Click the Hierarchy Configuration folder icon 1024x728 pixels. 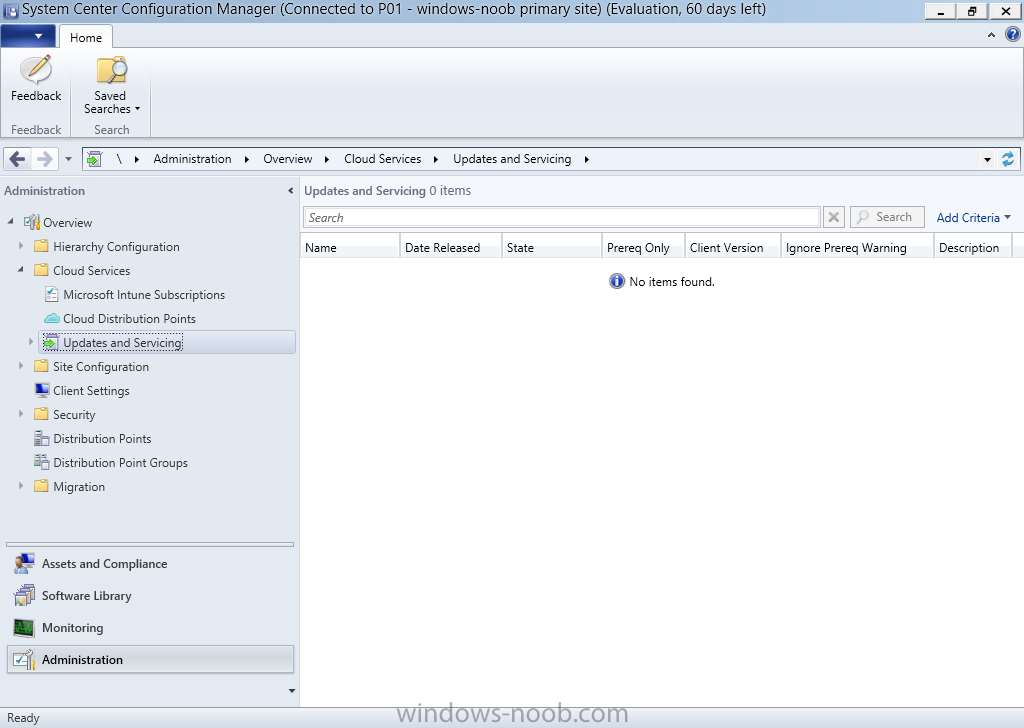click(41, 246)
